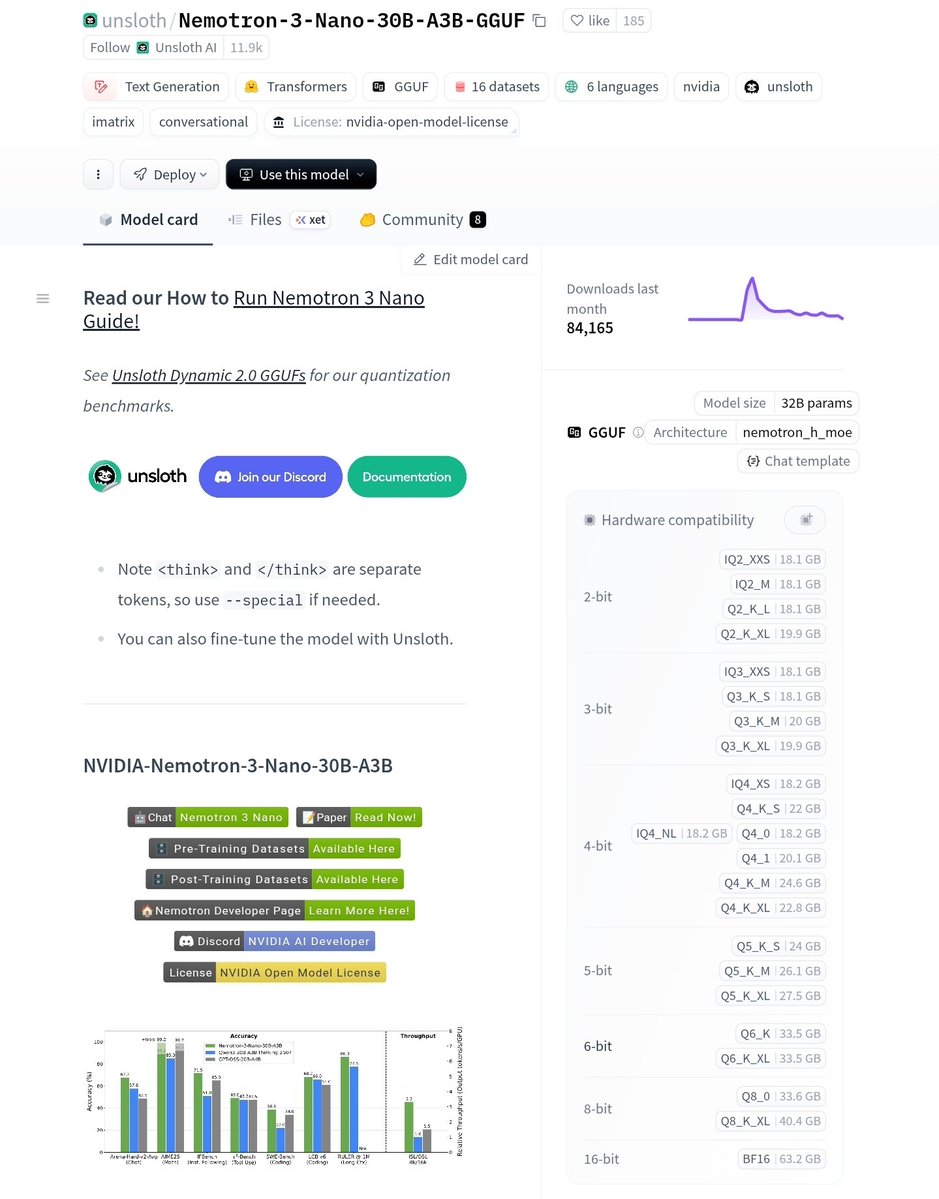The height and width of the screenshot is (1199, 939).
Task: Open the 11.9k followers count
Action: click(x=246, y=47)
